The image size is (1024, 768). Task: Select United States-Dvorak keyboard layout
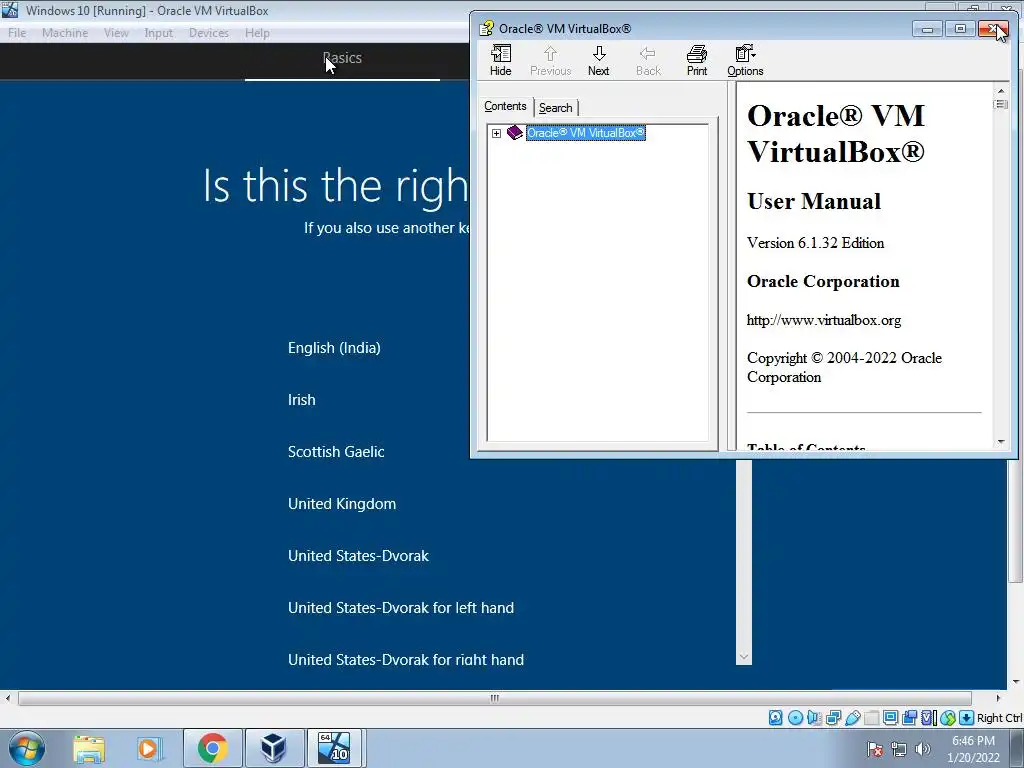coord(359,556)
